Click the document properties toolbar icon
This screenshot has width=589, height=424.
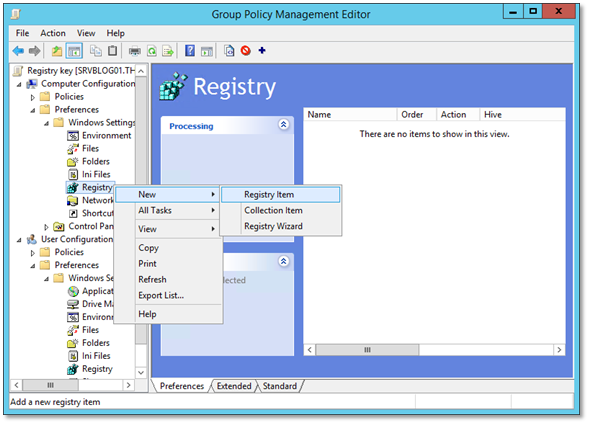229,50
